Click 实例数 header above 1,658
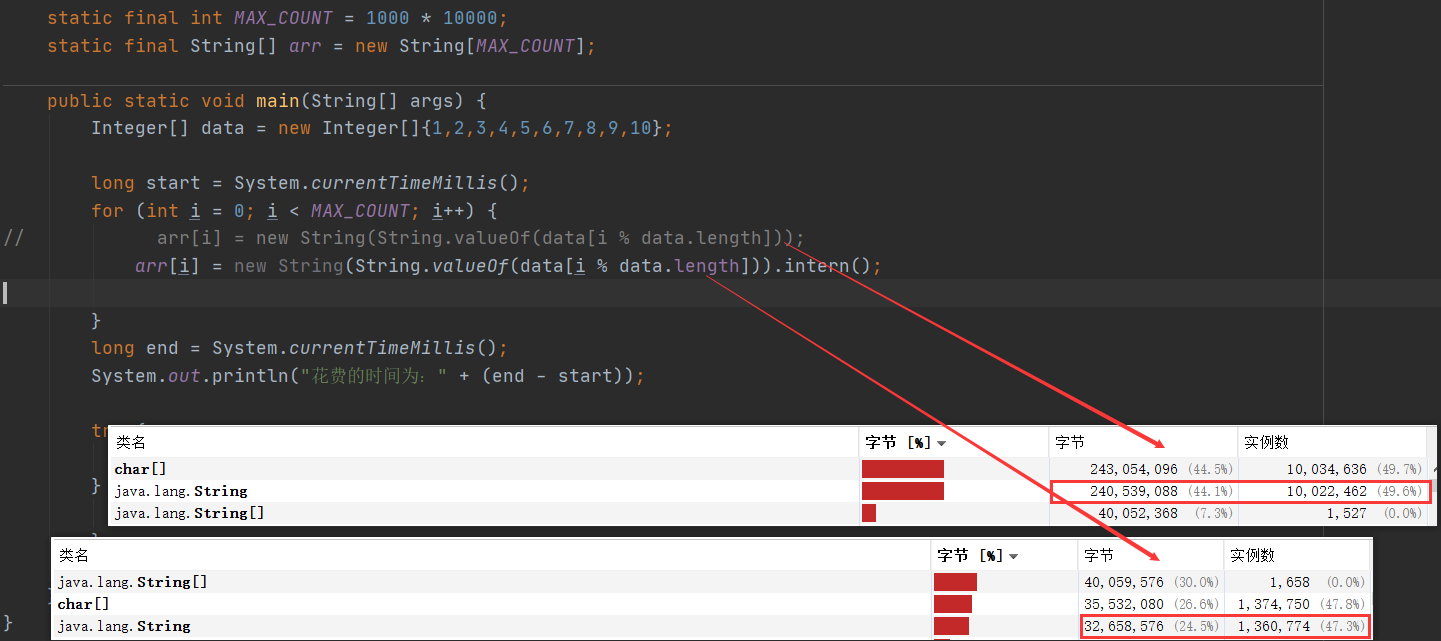Image resolution: width=1441 pixels, height=641 pixels. coord(1252,555)
